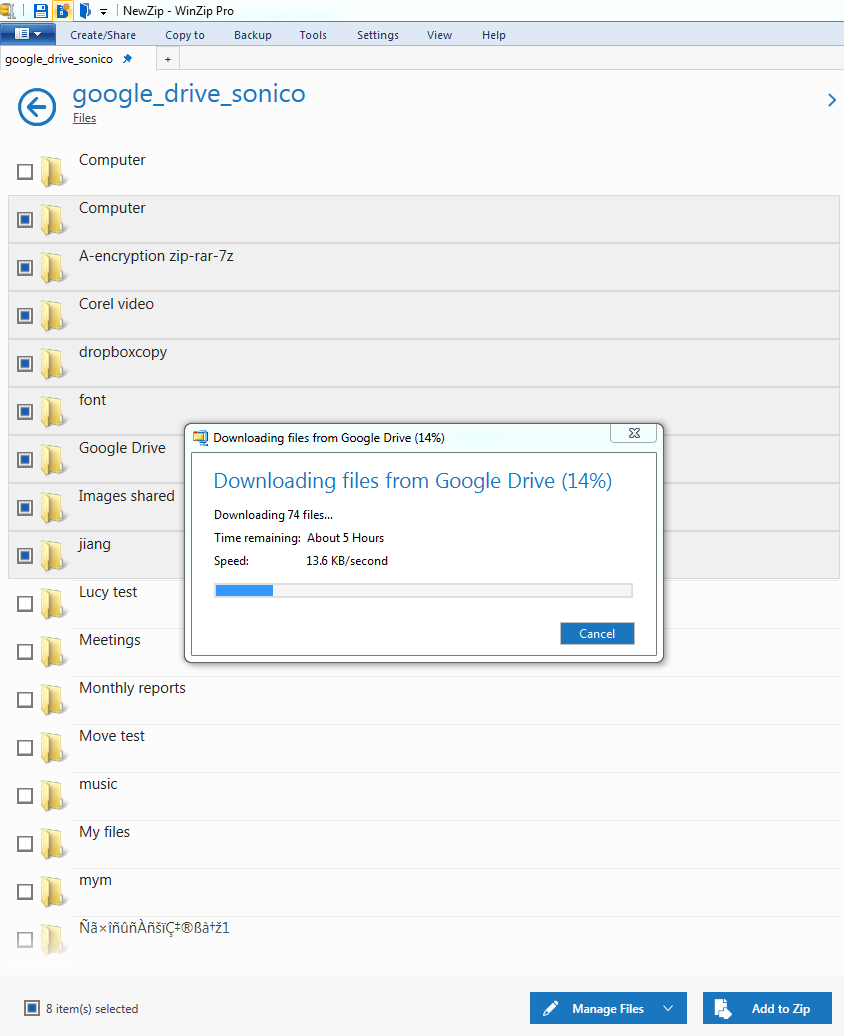Open the quick access toolbar customize dropdown

[x=104, y=12]
